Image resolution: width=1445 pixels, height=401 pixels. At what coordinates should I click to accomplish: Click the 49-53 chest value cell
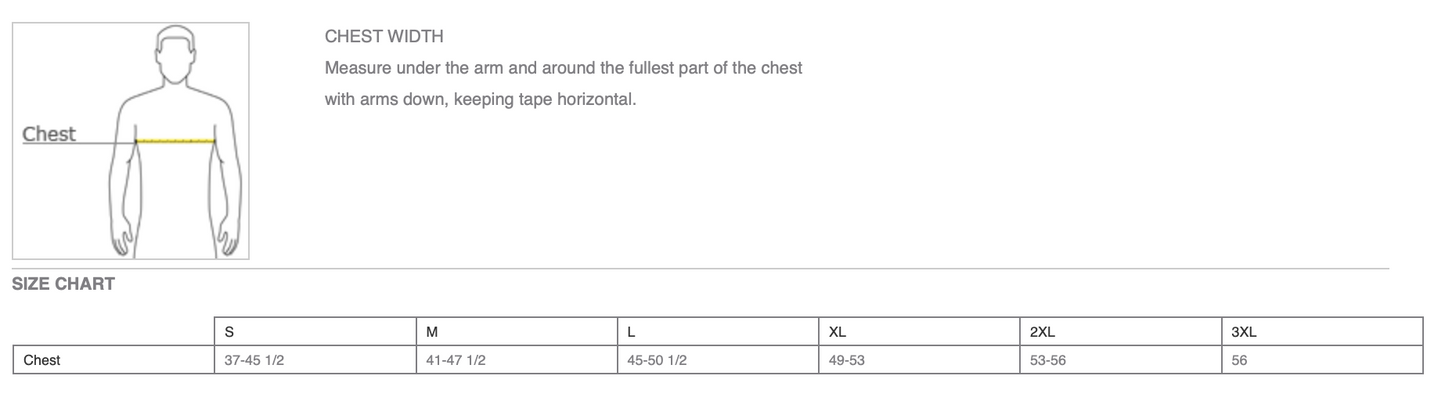click(847, 360)
